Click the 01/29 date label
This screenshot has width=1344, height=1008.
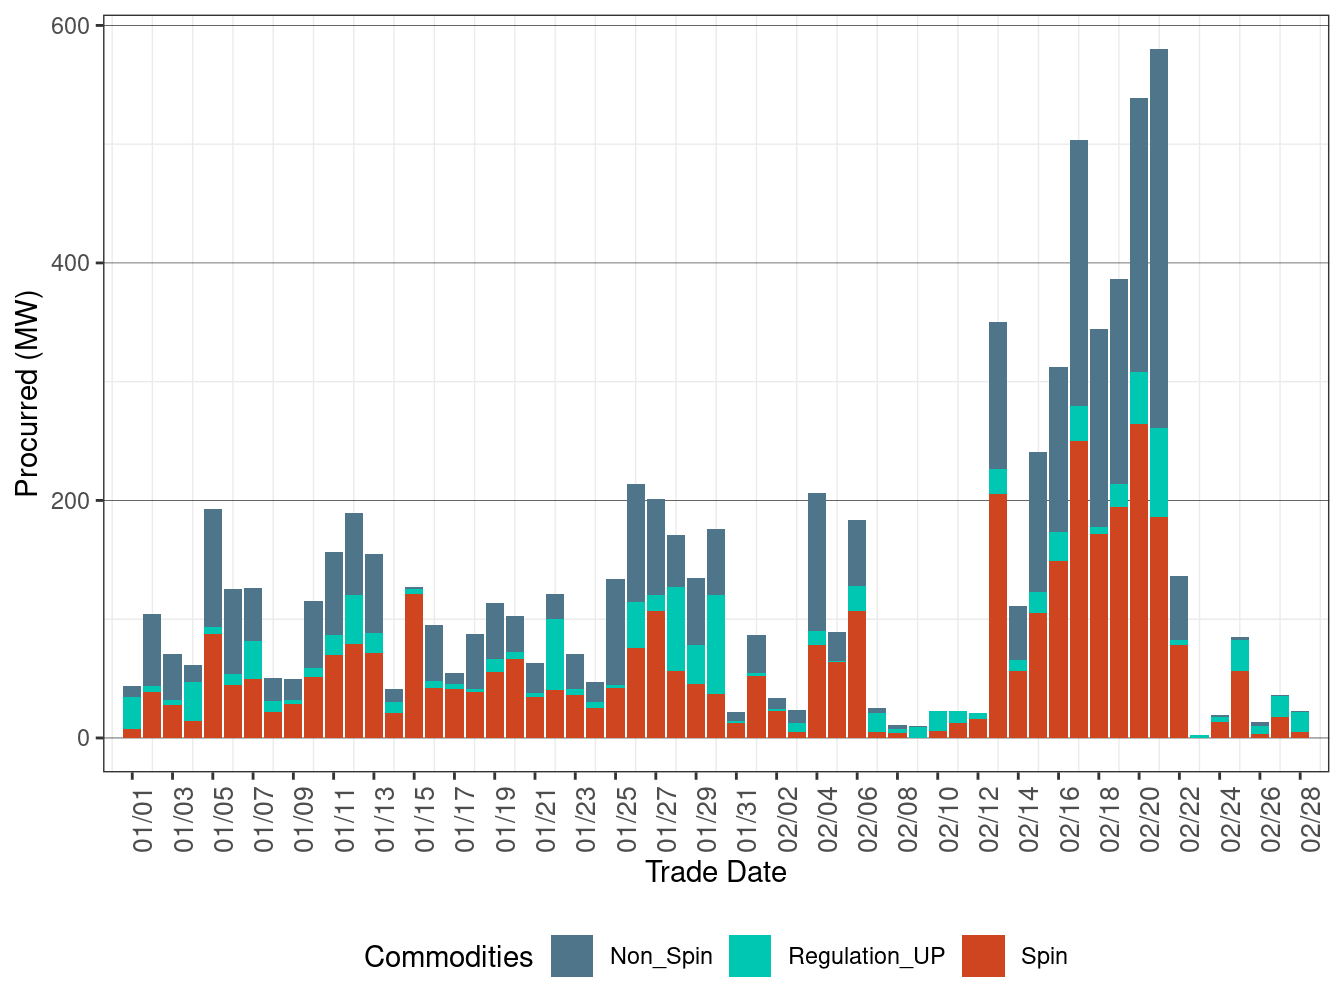(x=707, y=820)
